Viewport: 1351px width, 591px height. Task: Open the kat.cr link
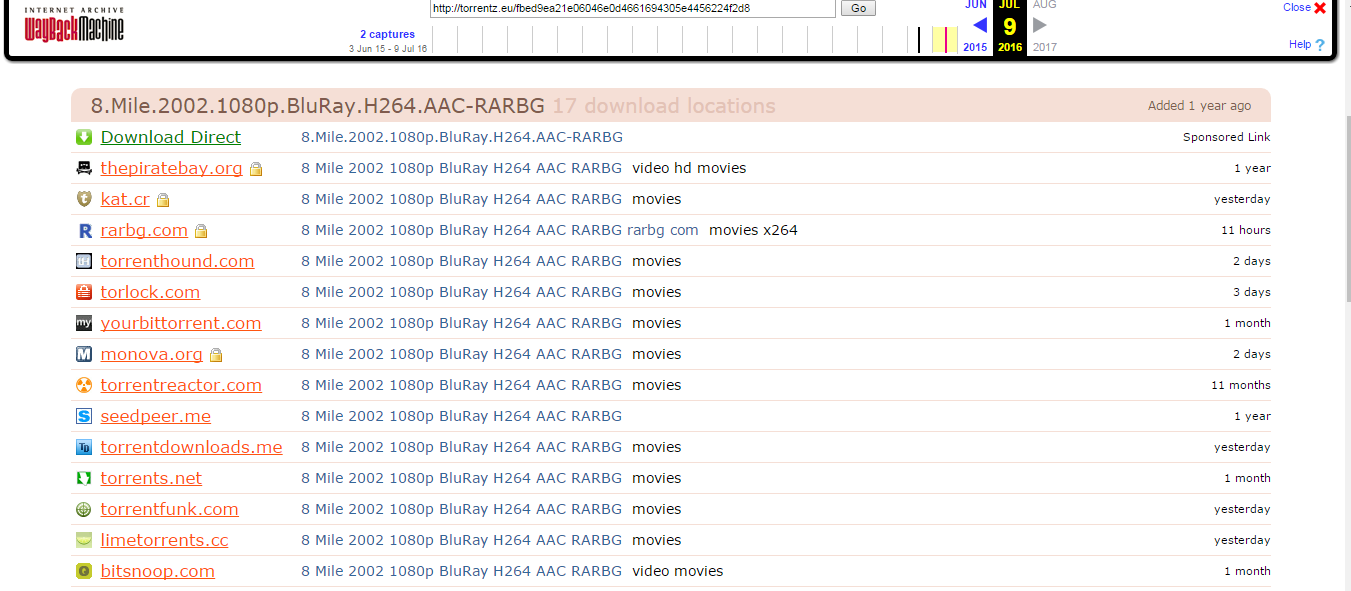pyautogui.click(x=125, y=199)
